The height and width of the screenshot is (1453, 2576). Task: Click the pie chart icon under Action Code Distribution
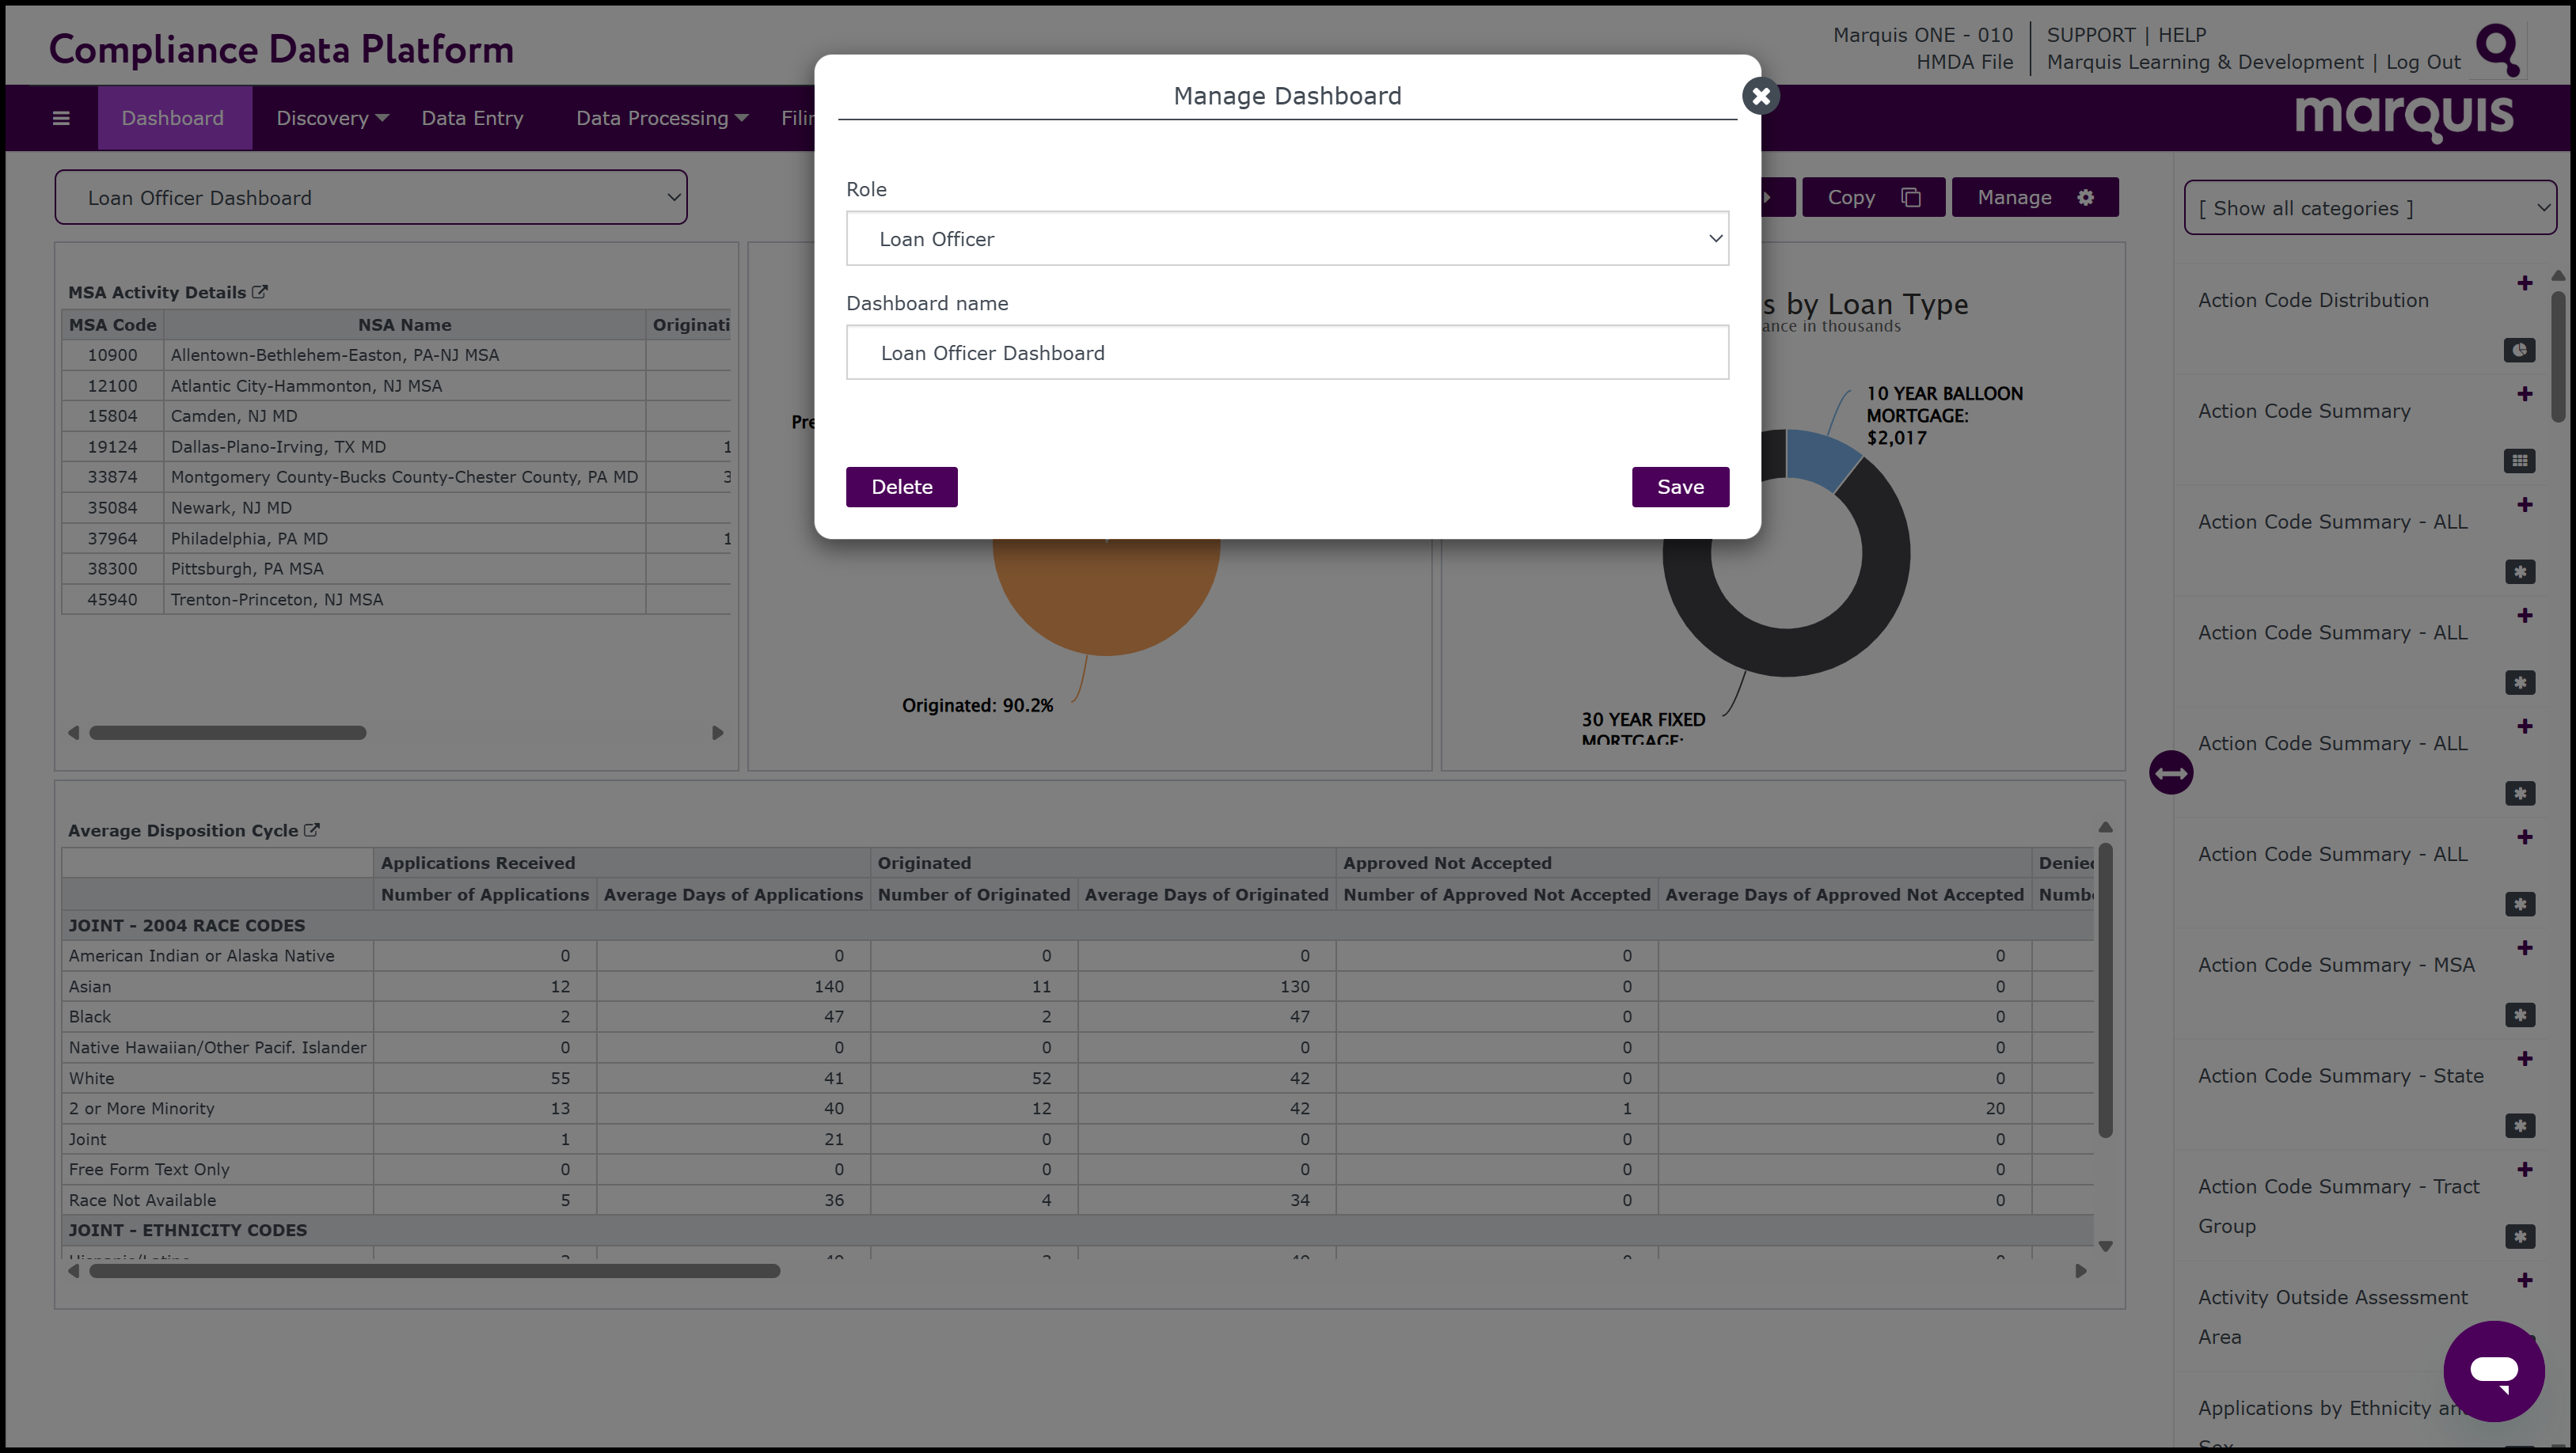coord(2519,350)
